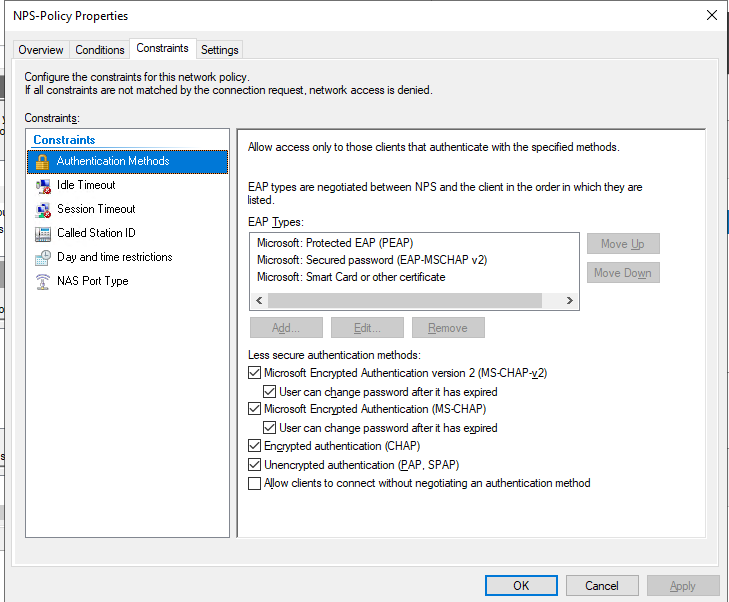Image resolution: width=729 pixels, height=602 pixels.
Task: Open the Conditions tab
Action: pos(100,50)
